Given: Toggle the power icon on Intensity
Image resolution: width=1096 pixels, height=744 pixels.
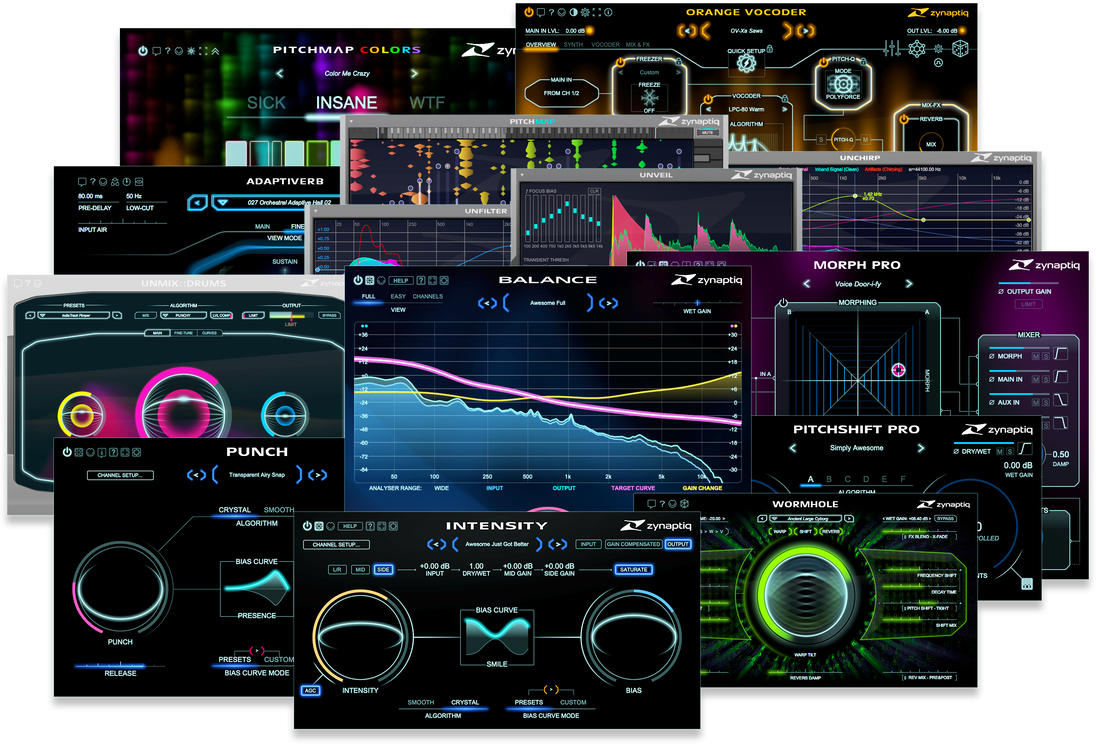Looking at the screenshot, I should (x=307, y=525).
